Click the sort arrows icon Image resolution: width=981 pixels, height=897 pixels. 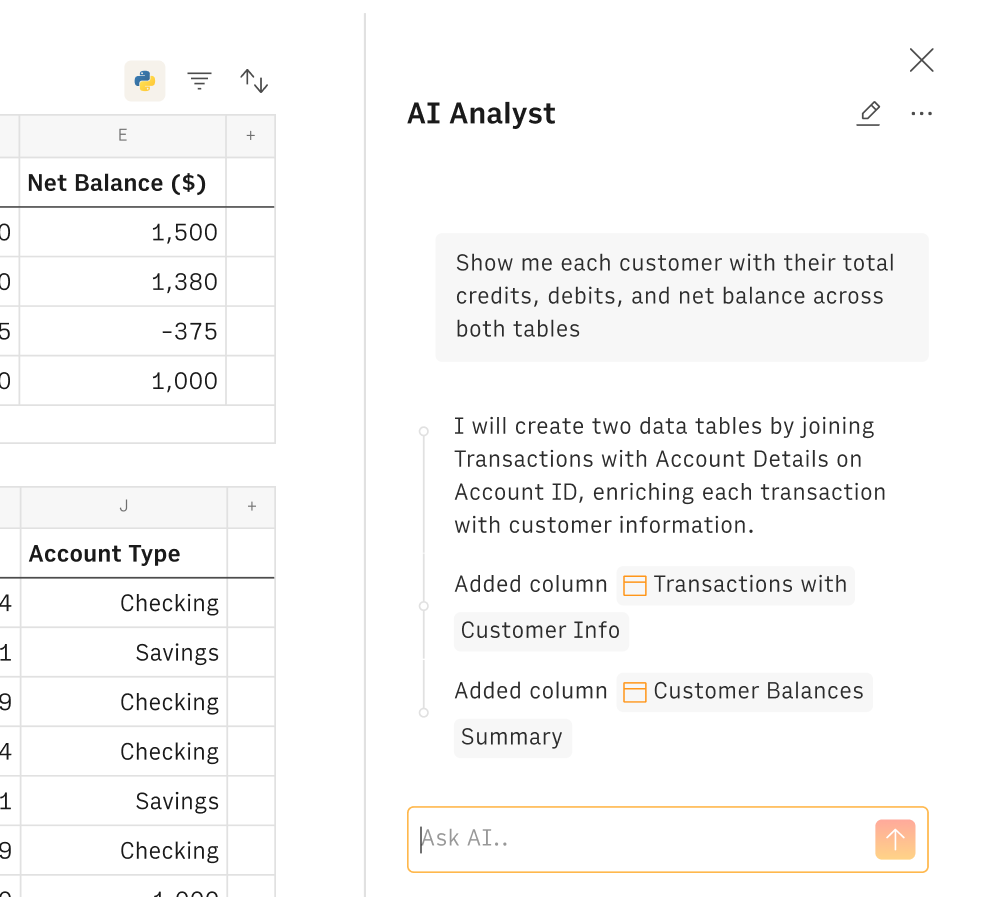click(x=254, y=81)
